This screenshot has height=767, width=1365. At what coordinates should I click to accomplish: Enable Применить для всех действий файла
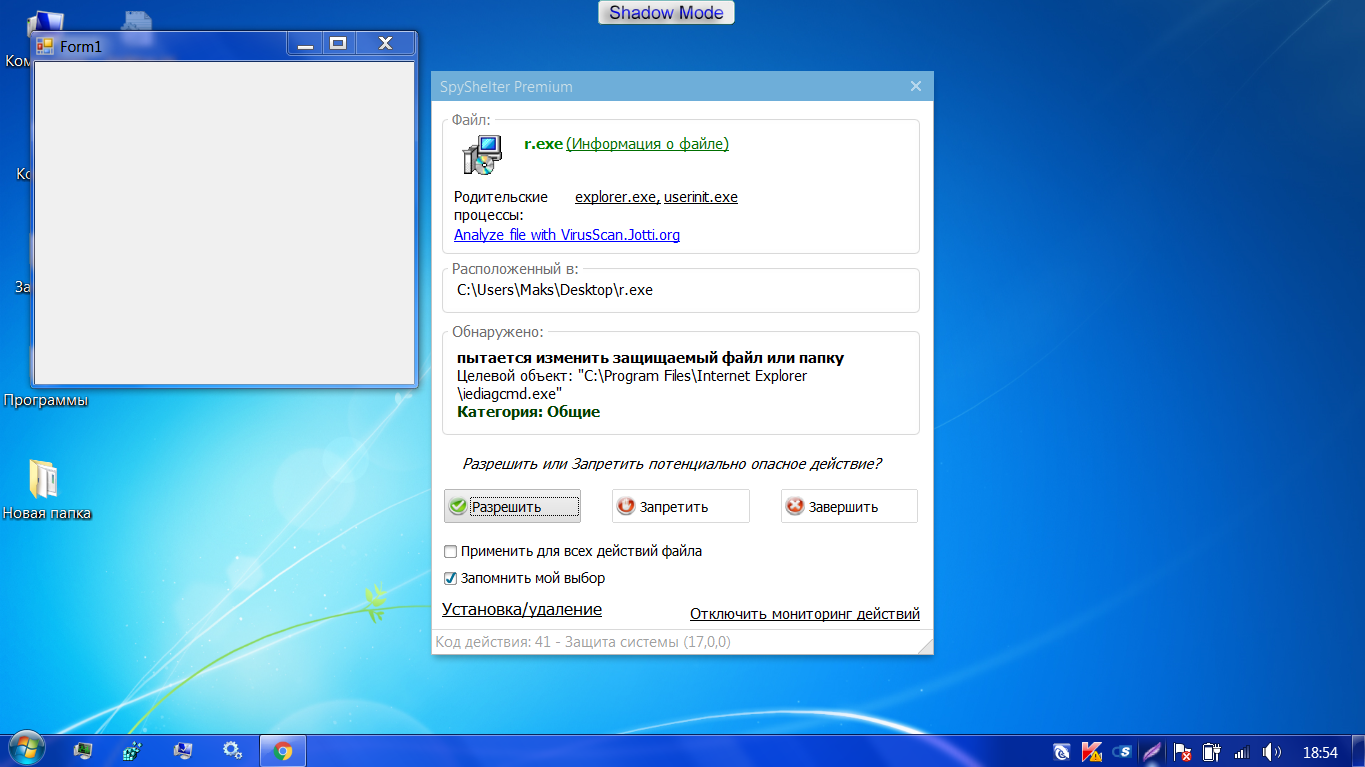451,551
